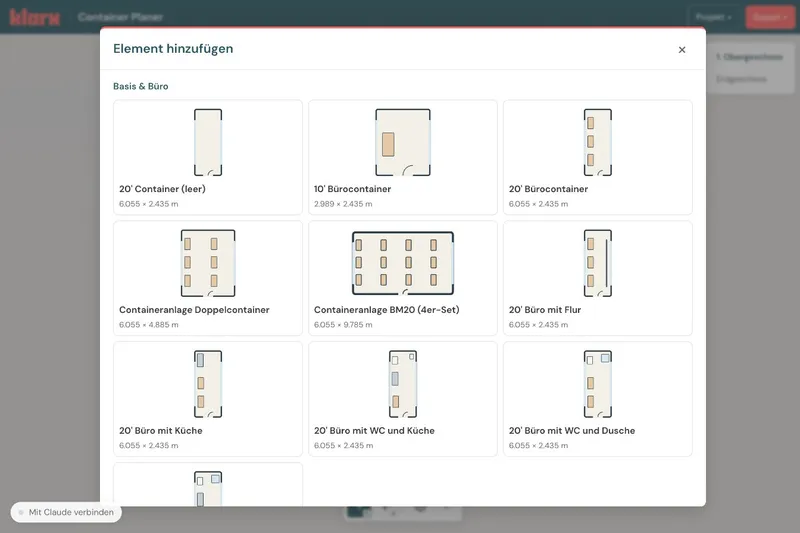Open the Projekt dropdown menu
This screenshot has height=533, width=800.
713,17
